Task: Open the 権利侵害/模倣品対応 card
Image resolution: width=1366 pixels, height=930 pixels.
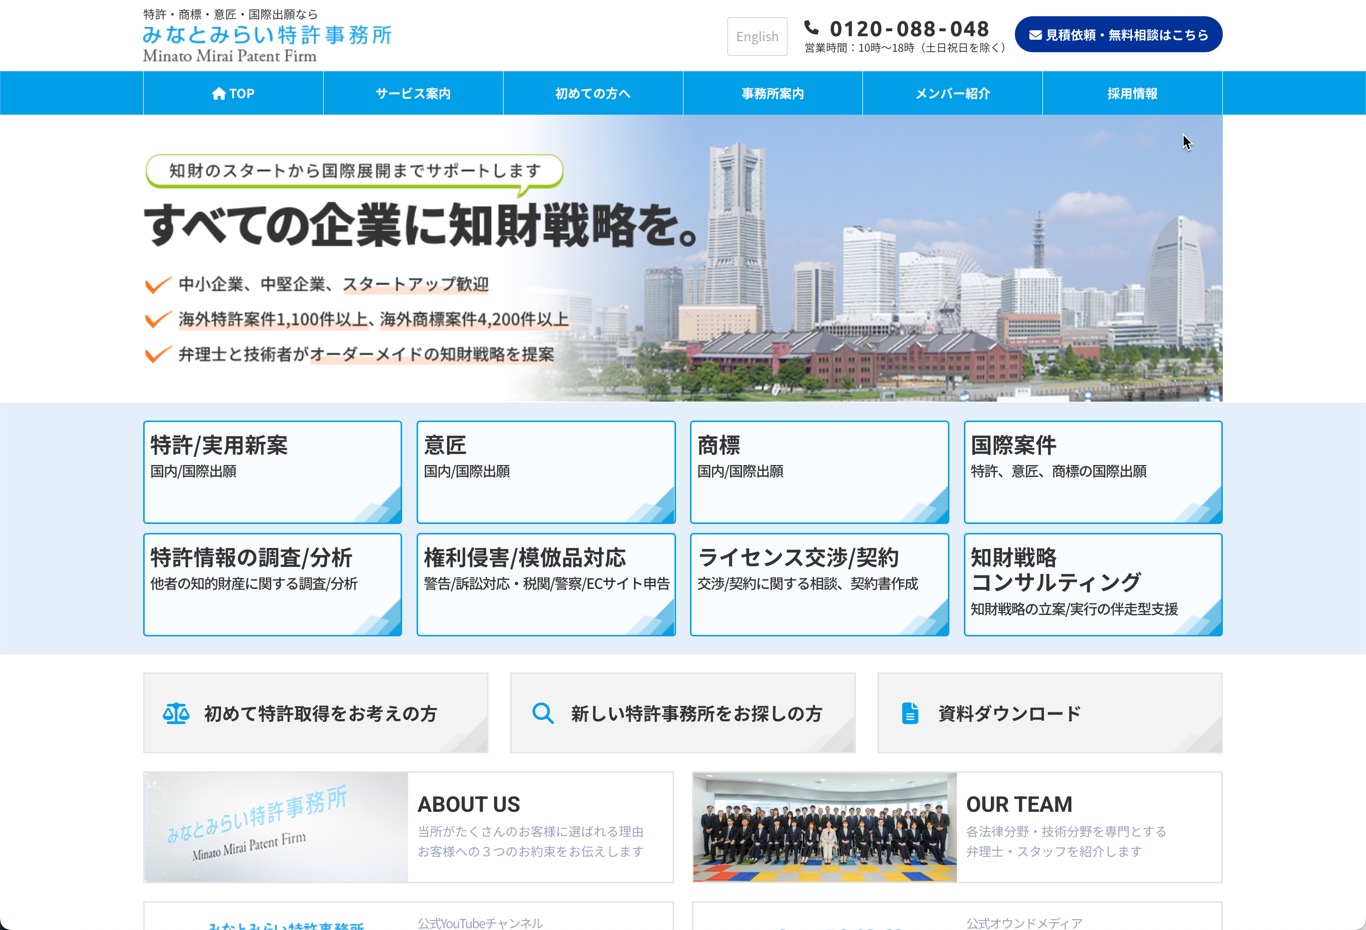Action: [x=546, y=585]
